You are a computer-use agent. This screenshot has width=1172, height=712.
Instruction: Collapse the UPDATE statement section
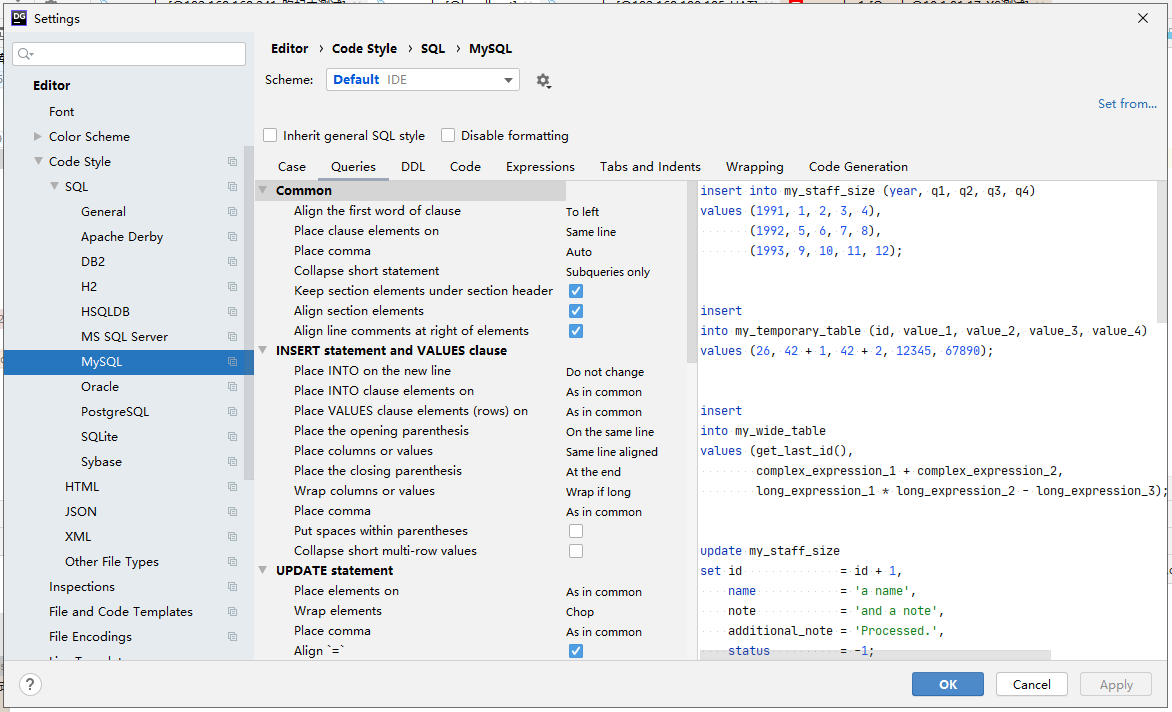[x=263, y=570]
